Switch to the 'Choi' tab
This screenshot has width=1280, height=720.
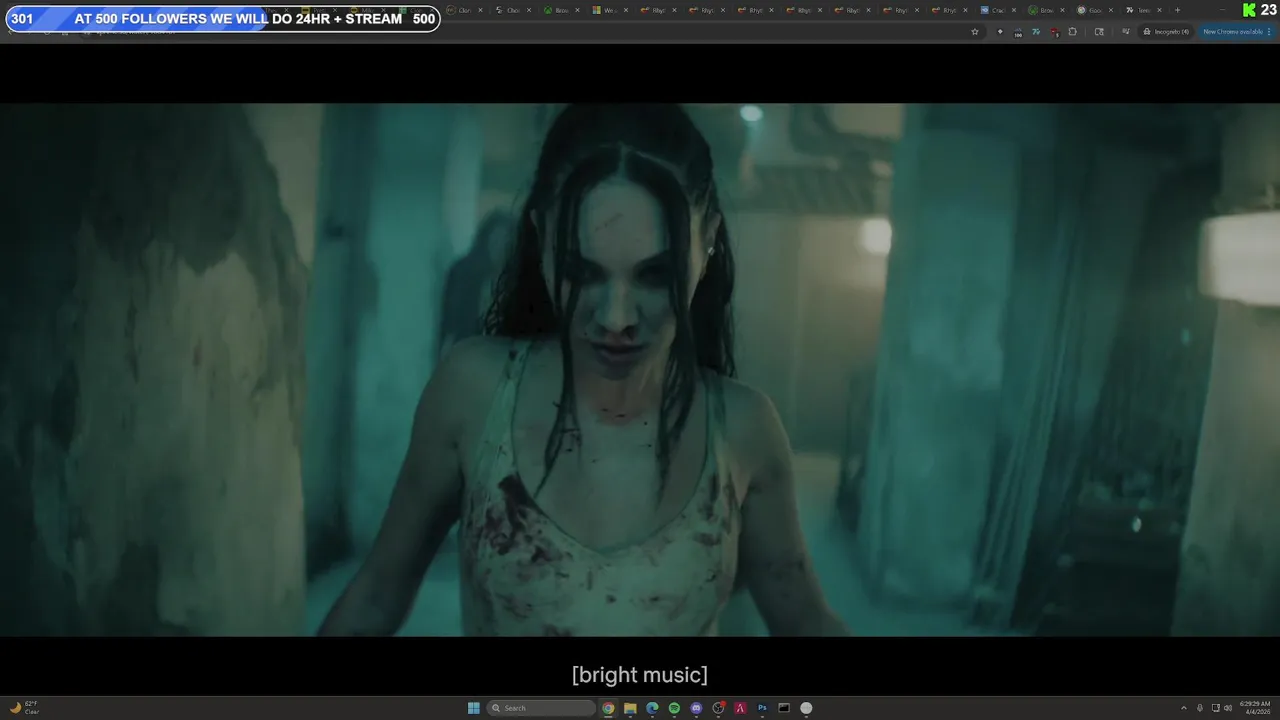point(515,10)
